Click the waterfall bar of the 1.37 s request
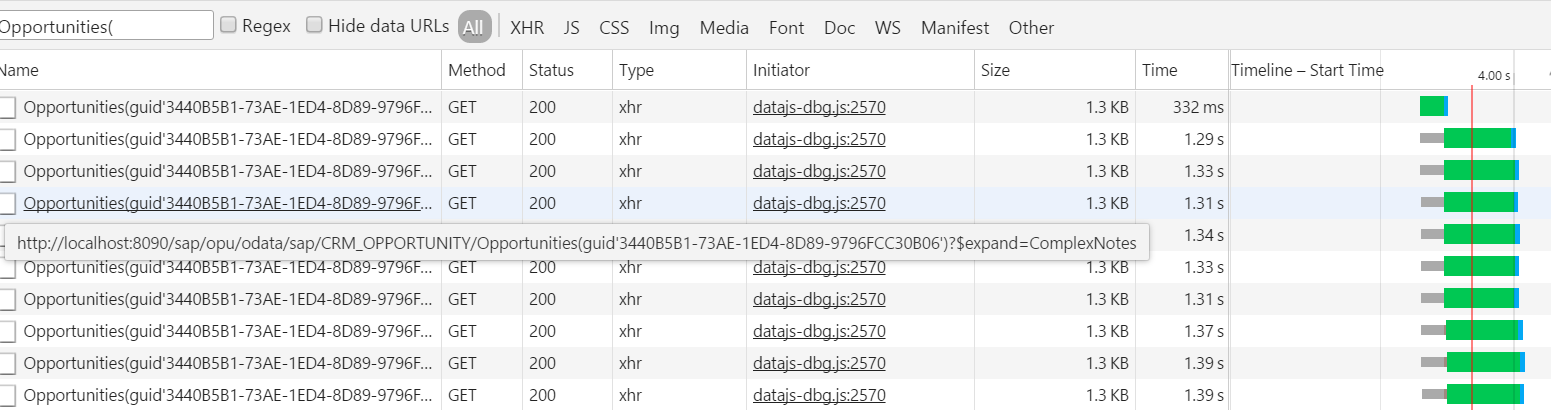 1472,330
